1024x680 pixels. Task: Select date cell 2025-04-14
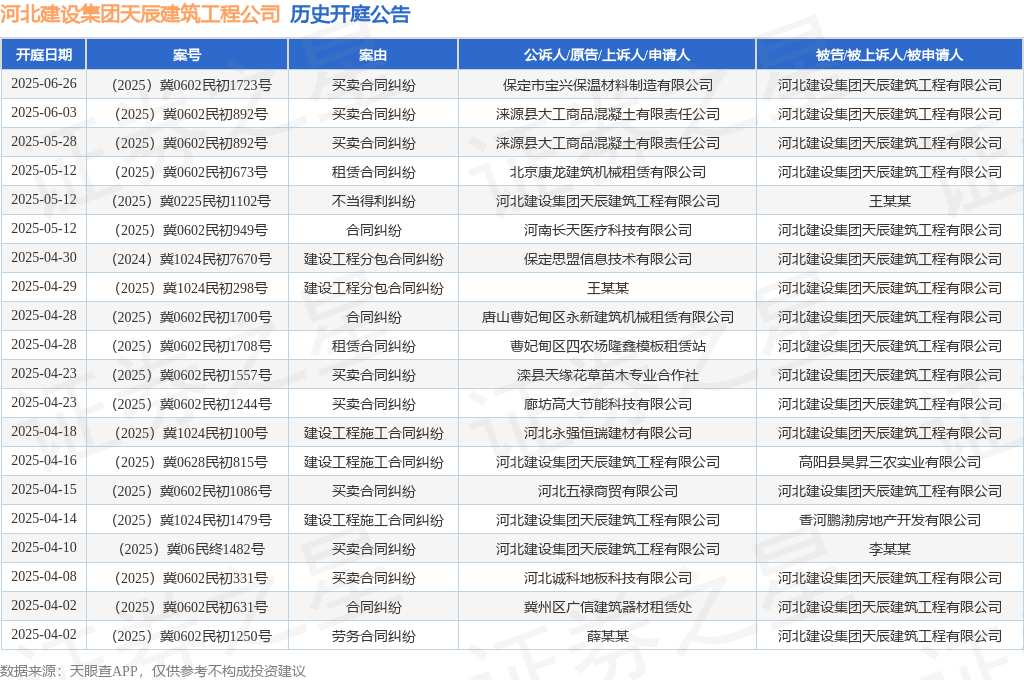(x=44, y=519)
